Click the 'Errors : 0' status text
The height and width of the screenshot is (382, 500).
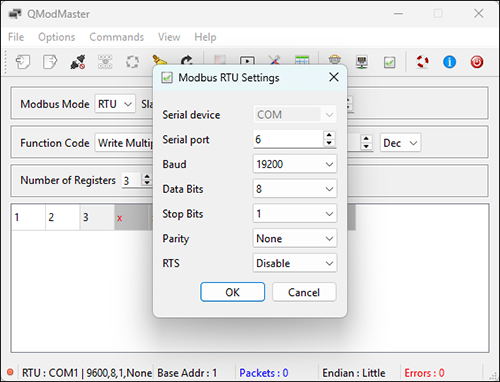tap(424, 373)
